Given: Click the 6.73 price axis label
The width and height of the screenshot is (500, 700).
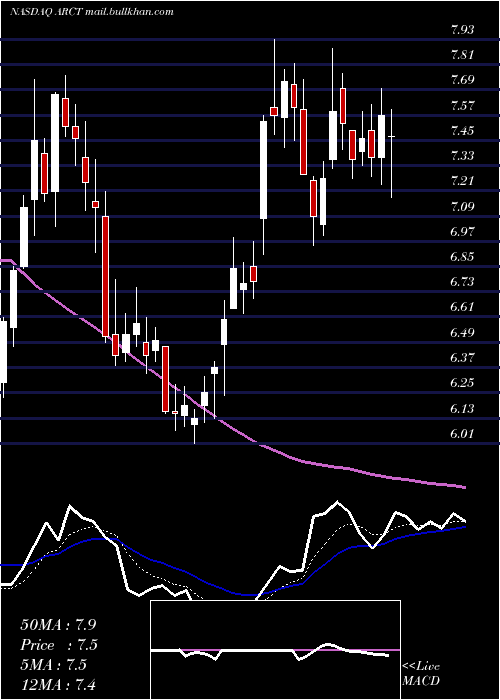Looking at the screenshot, I should coord(462,283).
